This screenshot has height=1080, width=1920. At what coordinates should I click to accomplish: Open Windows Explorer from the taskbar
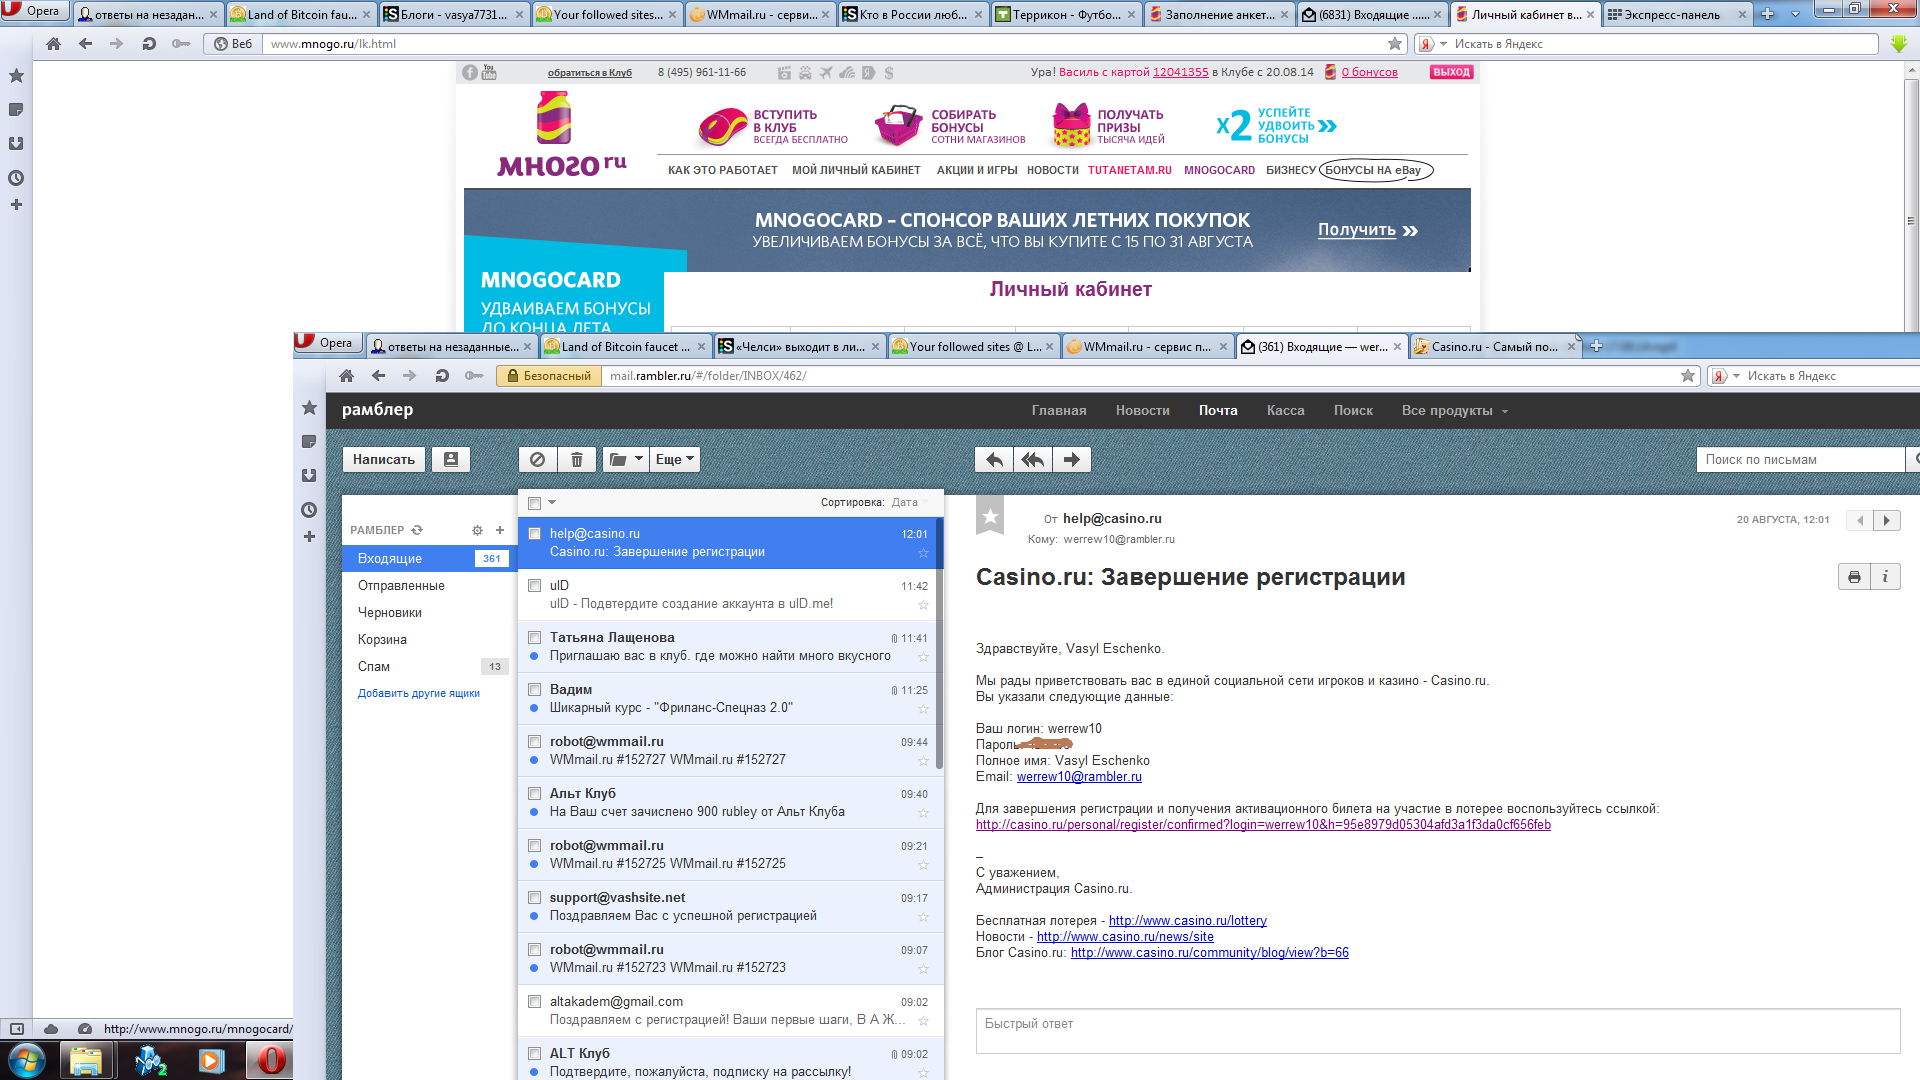pos(86,1060)
